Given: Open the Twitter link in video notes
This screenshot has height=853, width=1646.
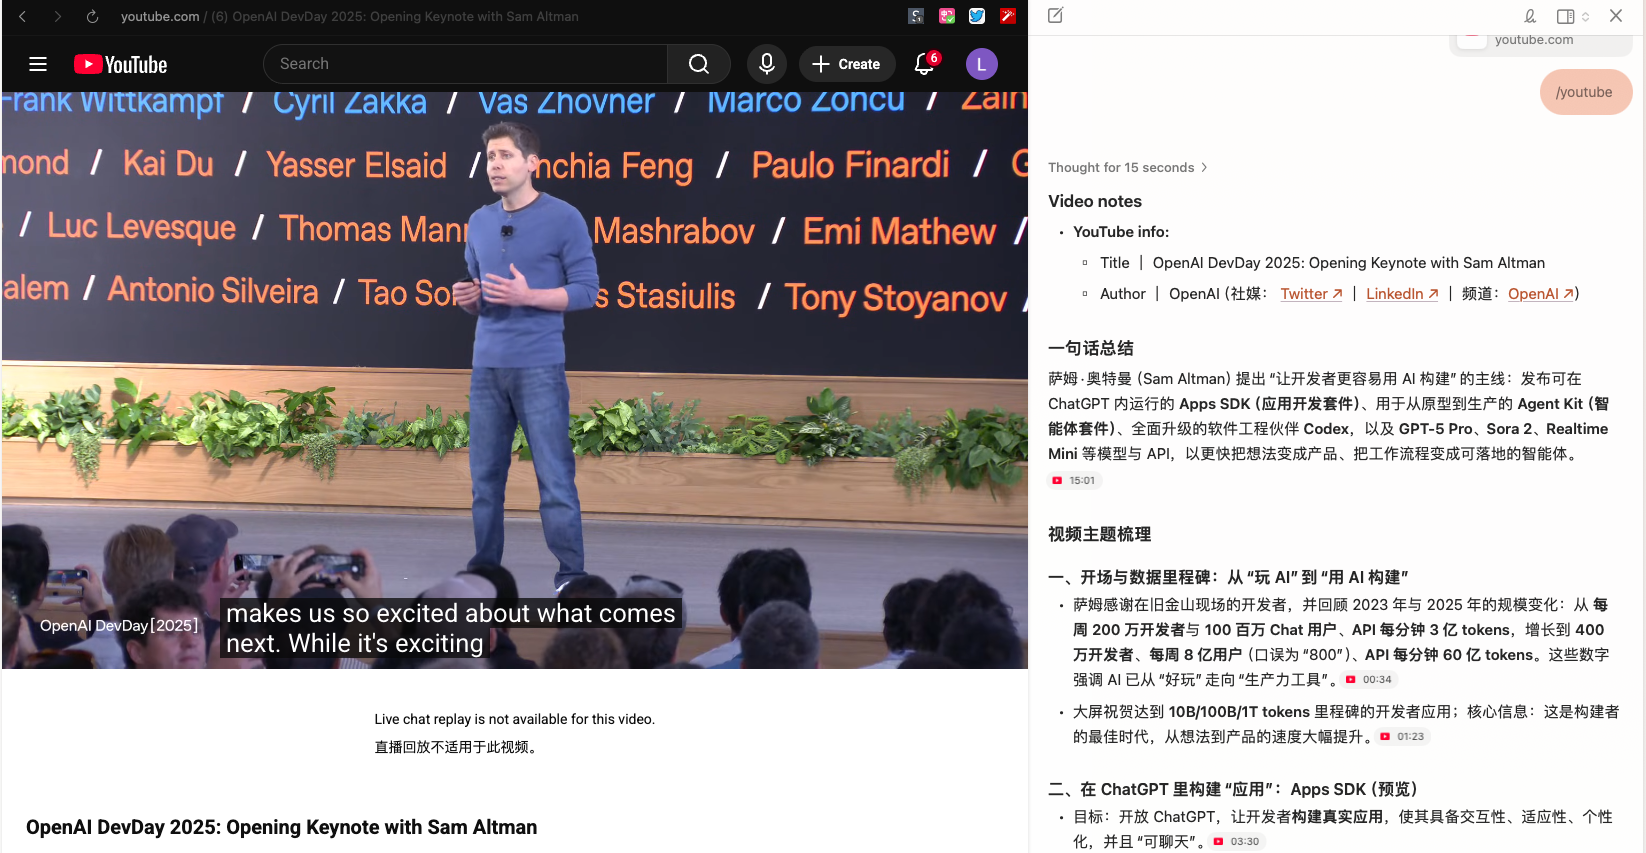Looking at the screenshot, I should 1310,294.
